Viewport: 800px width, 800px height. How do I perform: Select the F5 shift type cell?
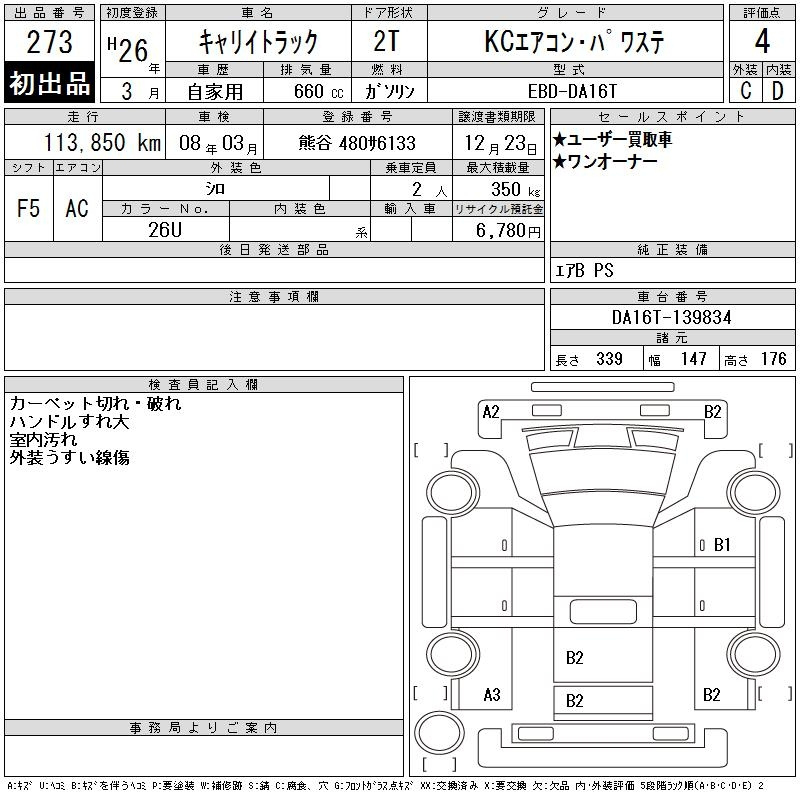[x=29, y=208]
